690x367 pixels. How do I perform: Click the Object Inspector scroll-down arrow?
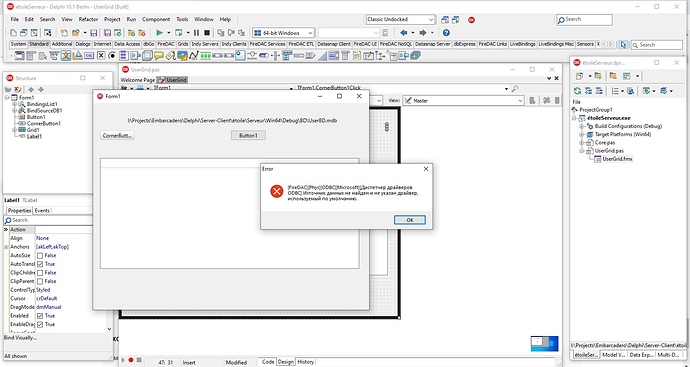109,329
